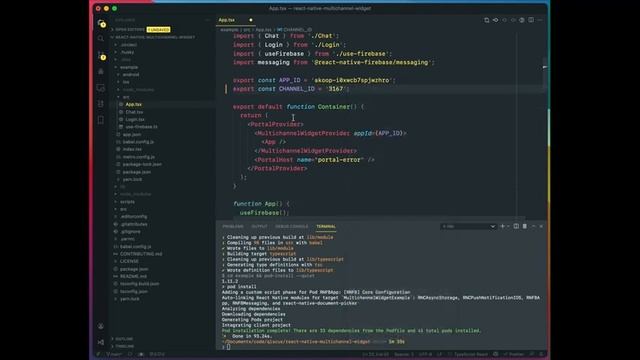Add a new terminal with plus icon
This screenshot has width=640, height=360.
pos(502,226)
